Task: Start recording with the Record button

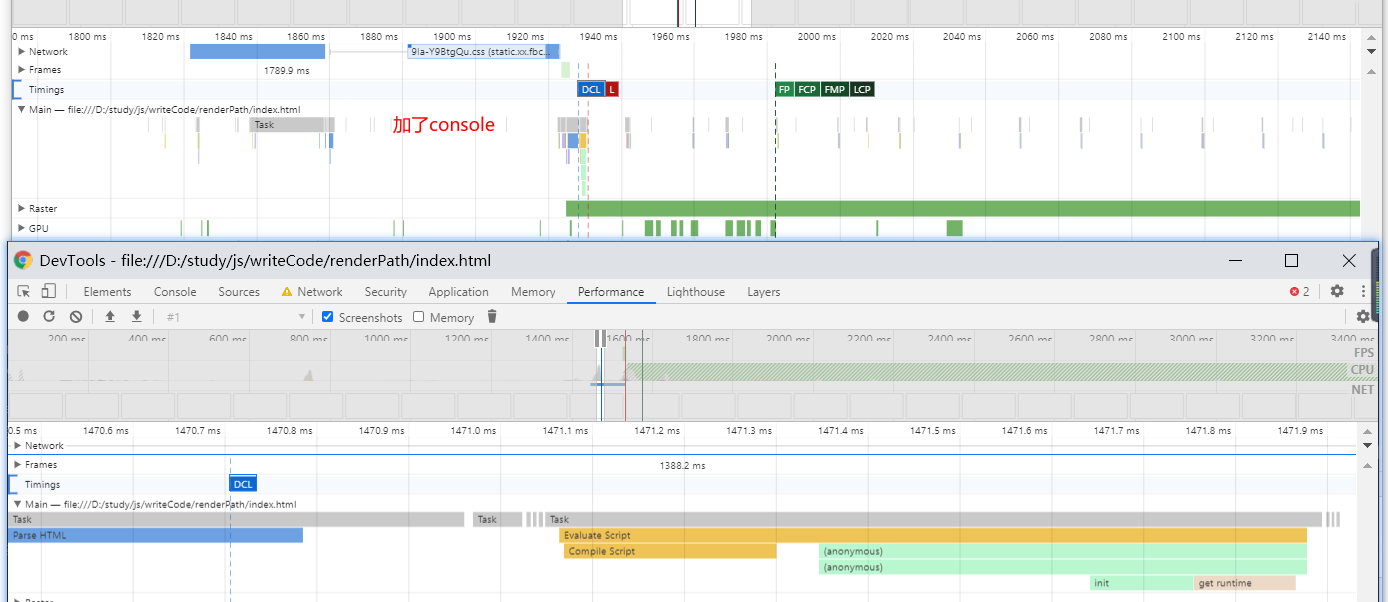Action: (x=23, y=317)
